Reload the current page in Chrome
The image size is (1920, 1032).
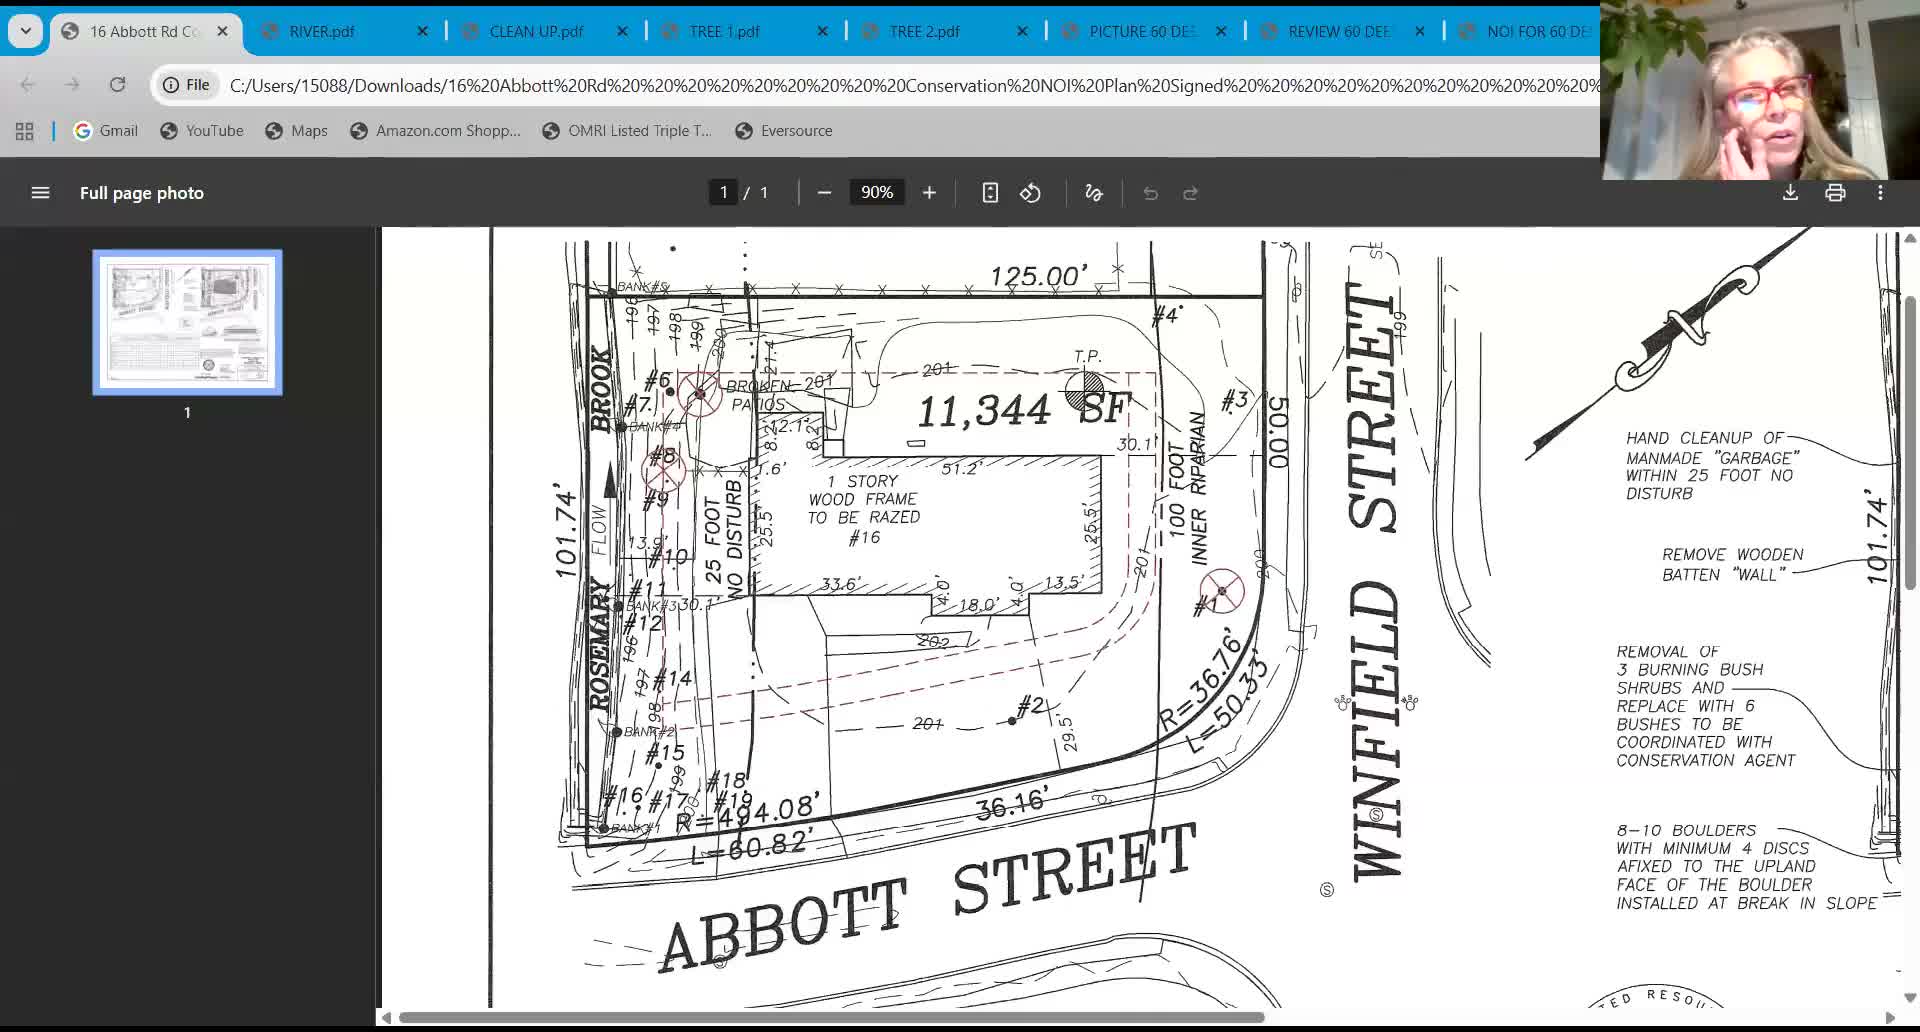[118, 85]
